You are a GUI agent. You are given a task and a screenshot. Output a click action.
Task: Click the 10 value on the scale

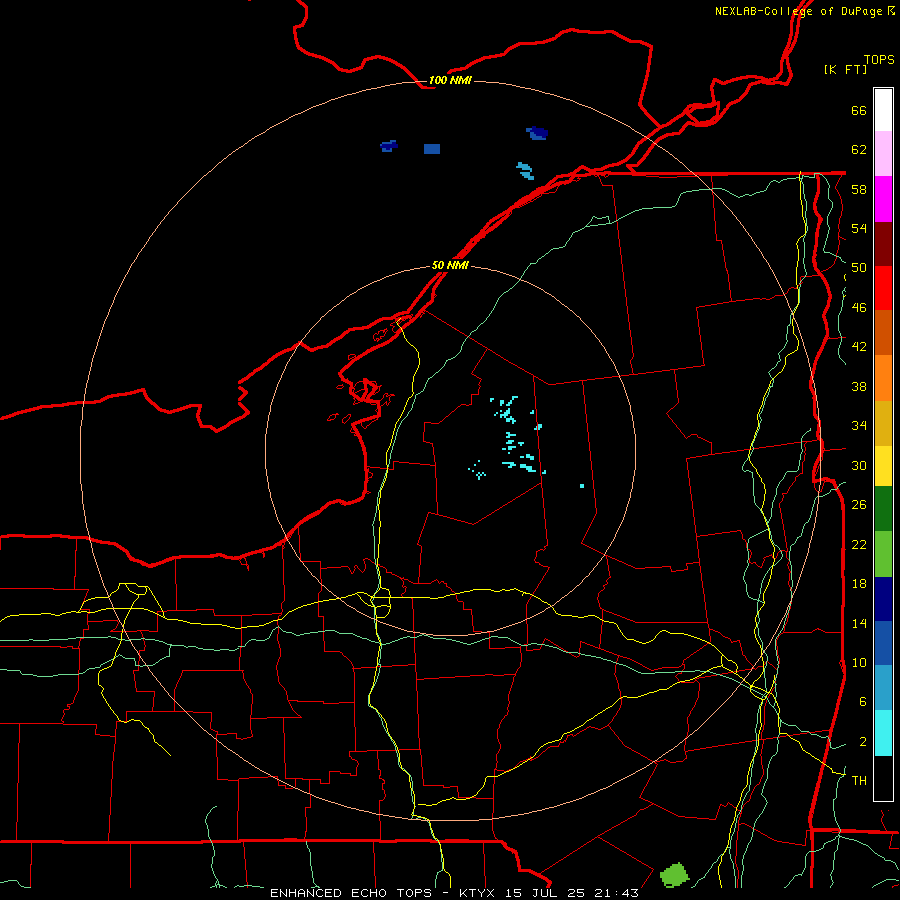click(859, 662)
